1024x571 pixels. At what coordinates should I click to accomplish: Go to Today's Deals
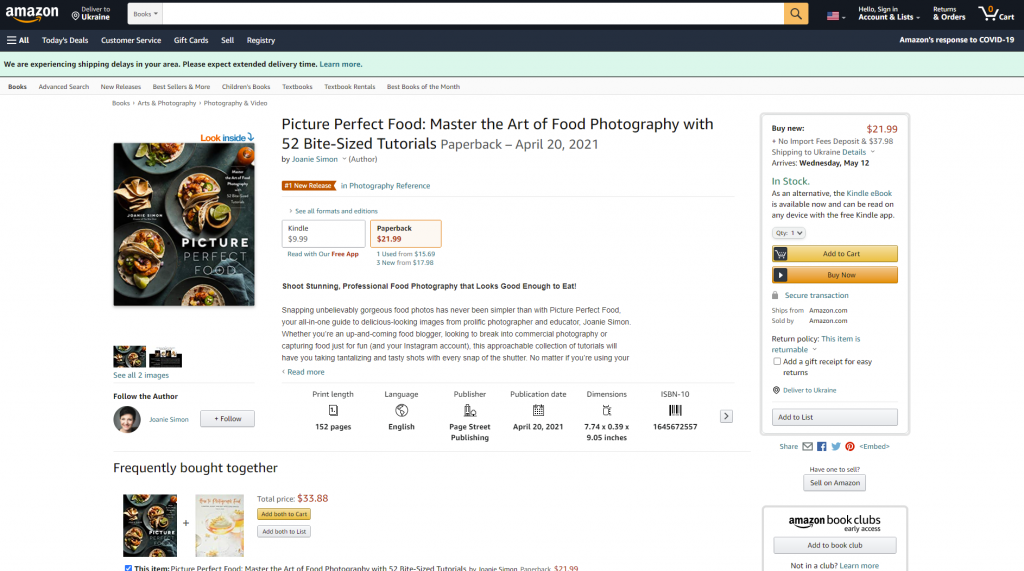coord(65,40)
